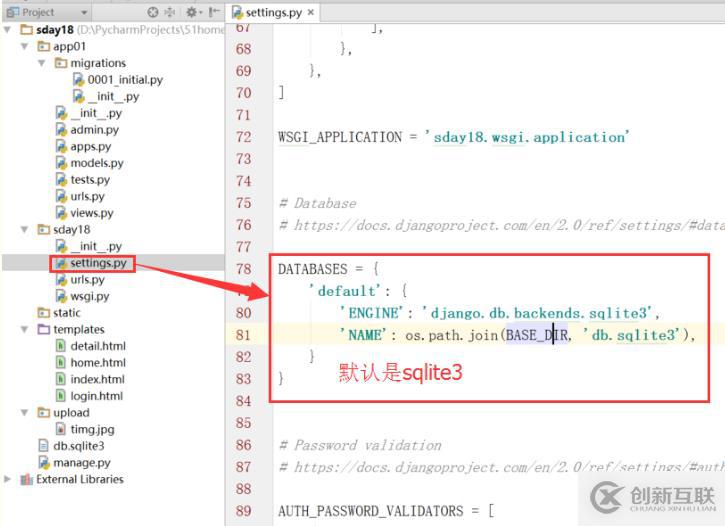The width and height of the screenshot is (725, 526).
Task: Click the scroll-from-source target icon
Action: click(153, 12)
